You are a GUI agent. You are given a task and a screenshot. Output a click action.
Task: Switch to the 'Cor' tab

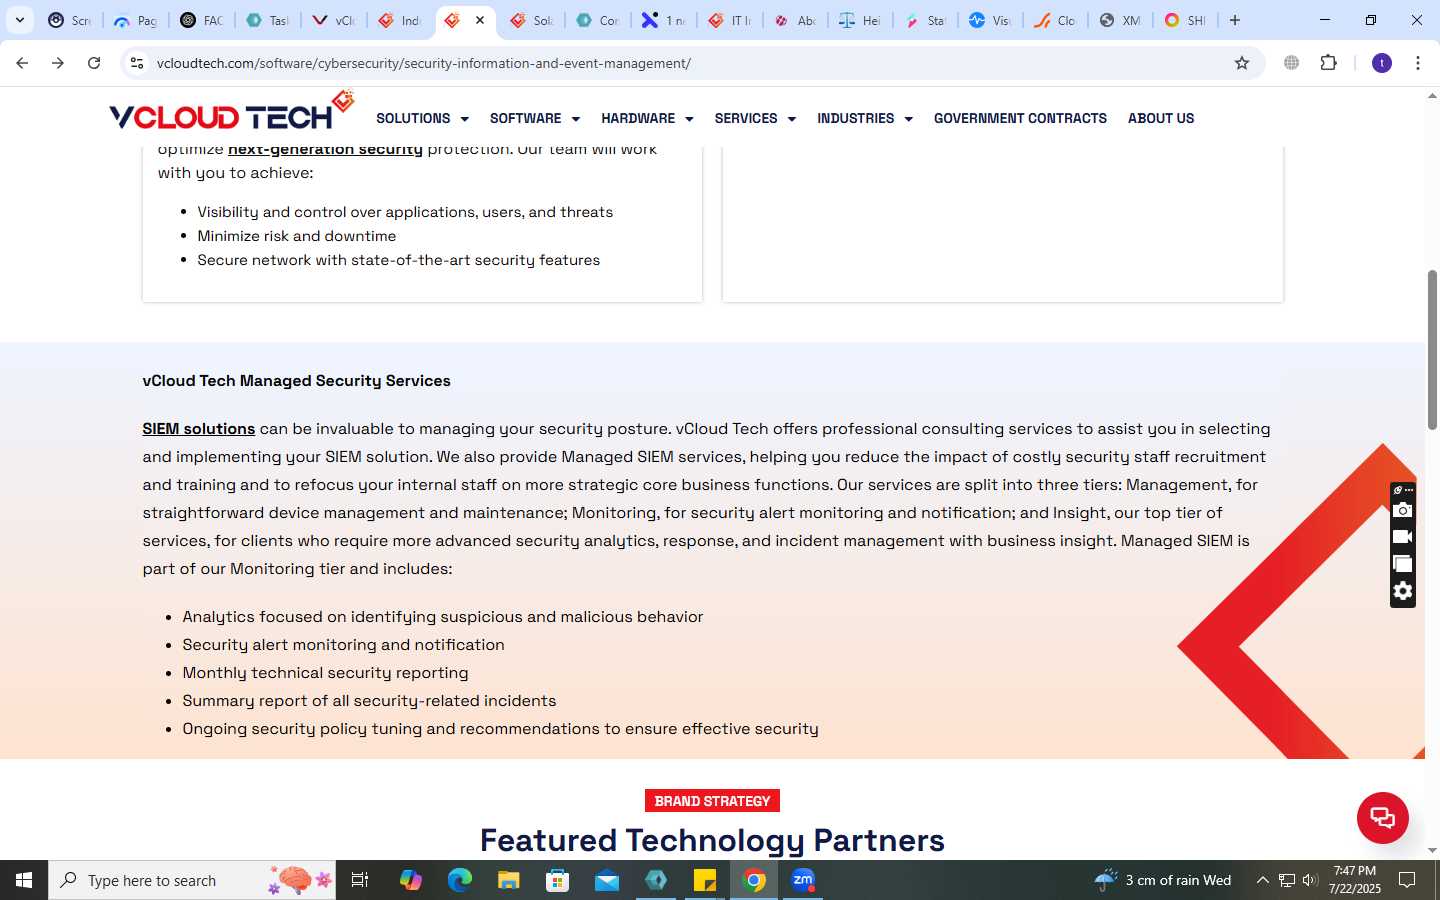pos(598,20)
